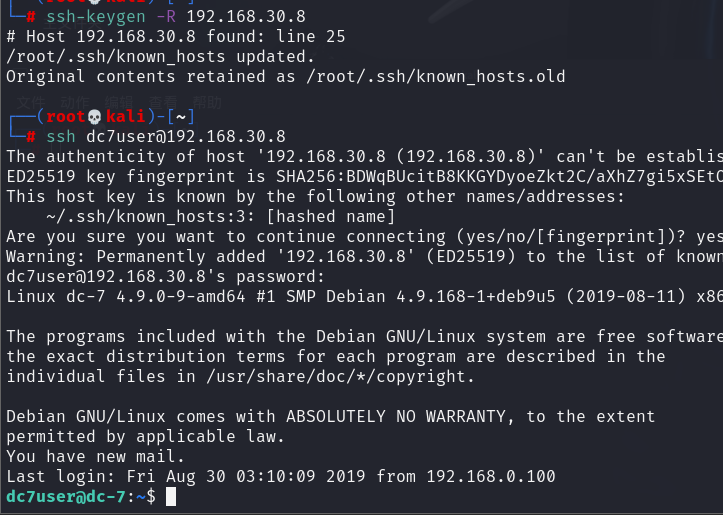Click the skull icon in the root@kali prompt

(x=95, y=117)
